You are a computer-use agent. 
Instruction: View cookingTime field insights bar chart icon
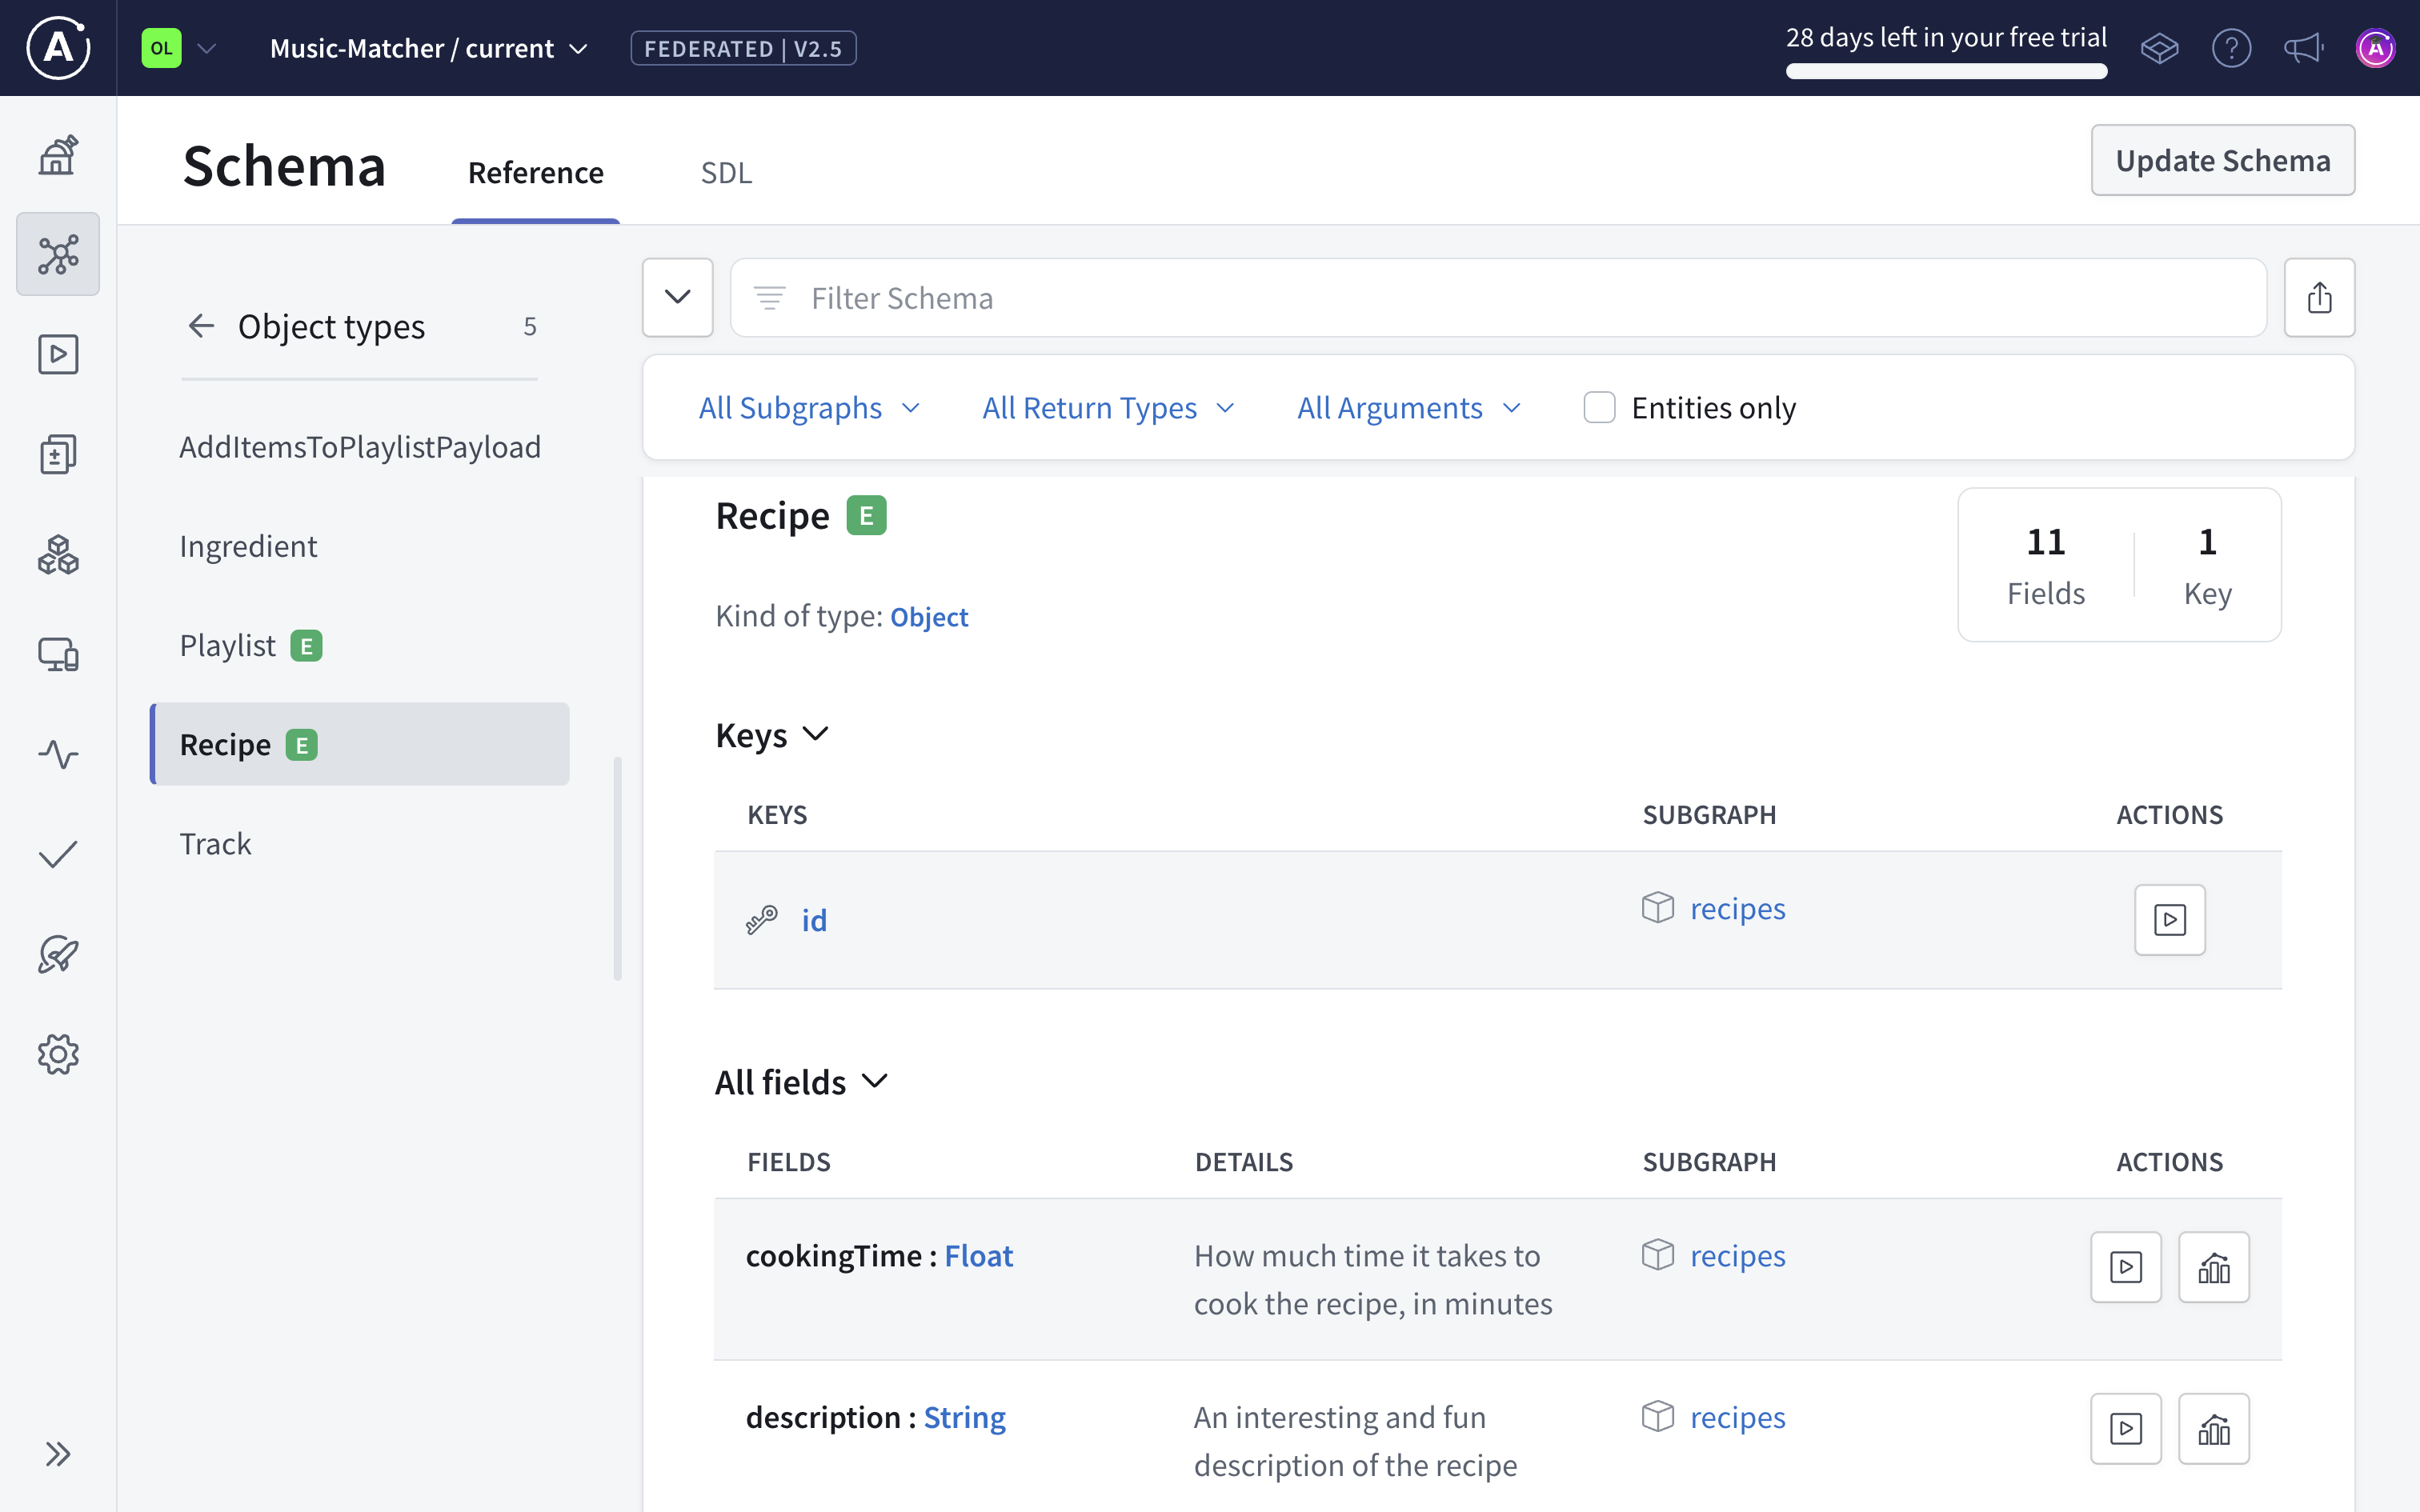point(2213,1267)
